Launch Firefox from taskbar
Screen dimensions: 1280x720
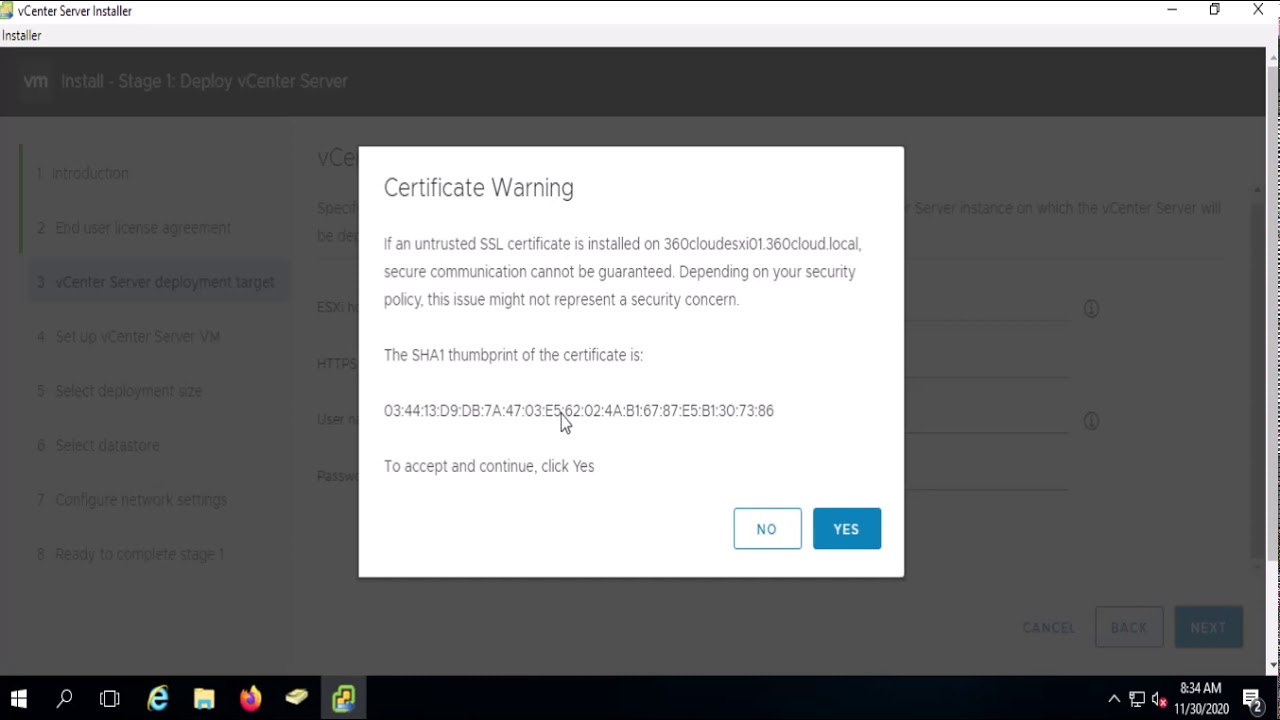[x=250, y=698]
